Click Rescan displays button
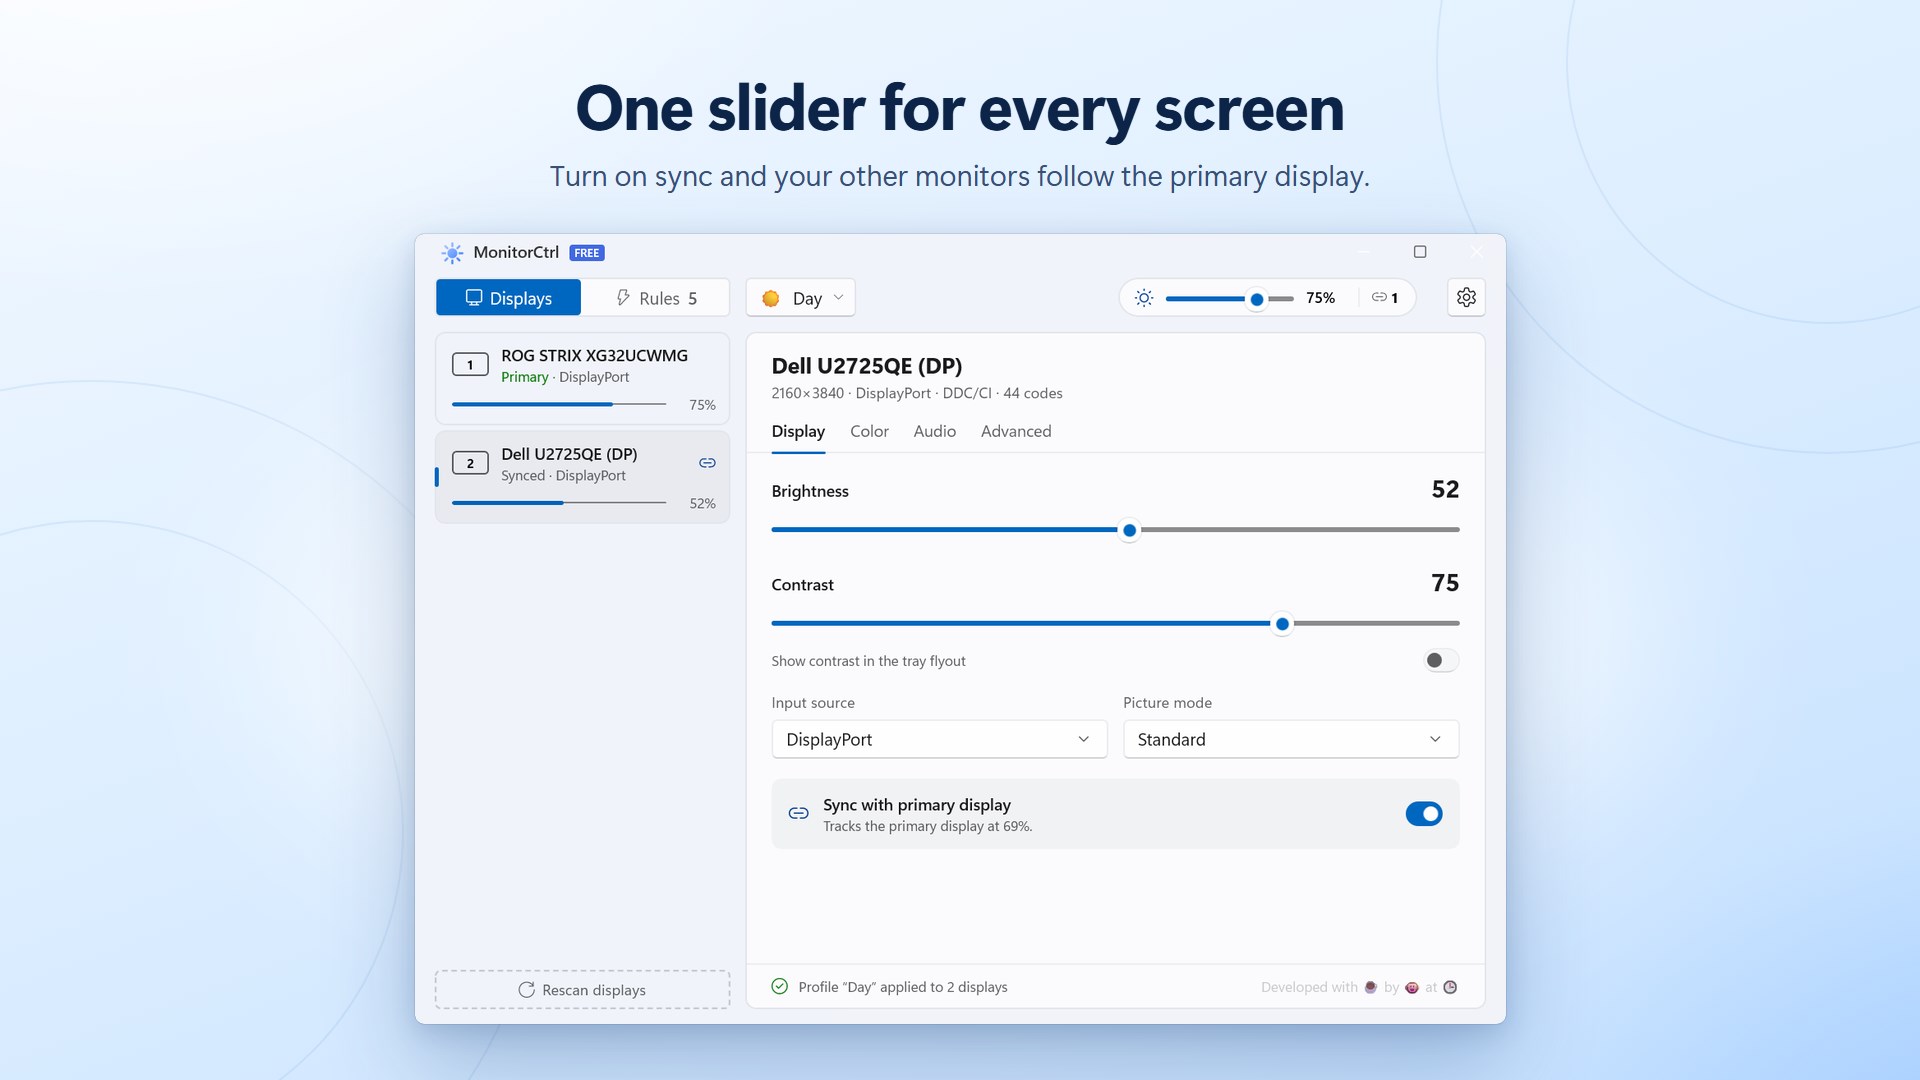The image size is (1920, 1080). point(582,990)
